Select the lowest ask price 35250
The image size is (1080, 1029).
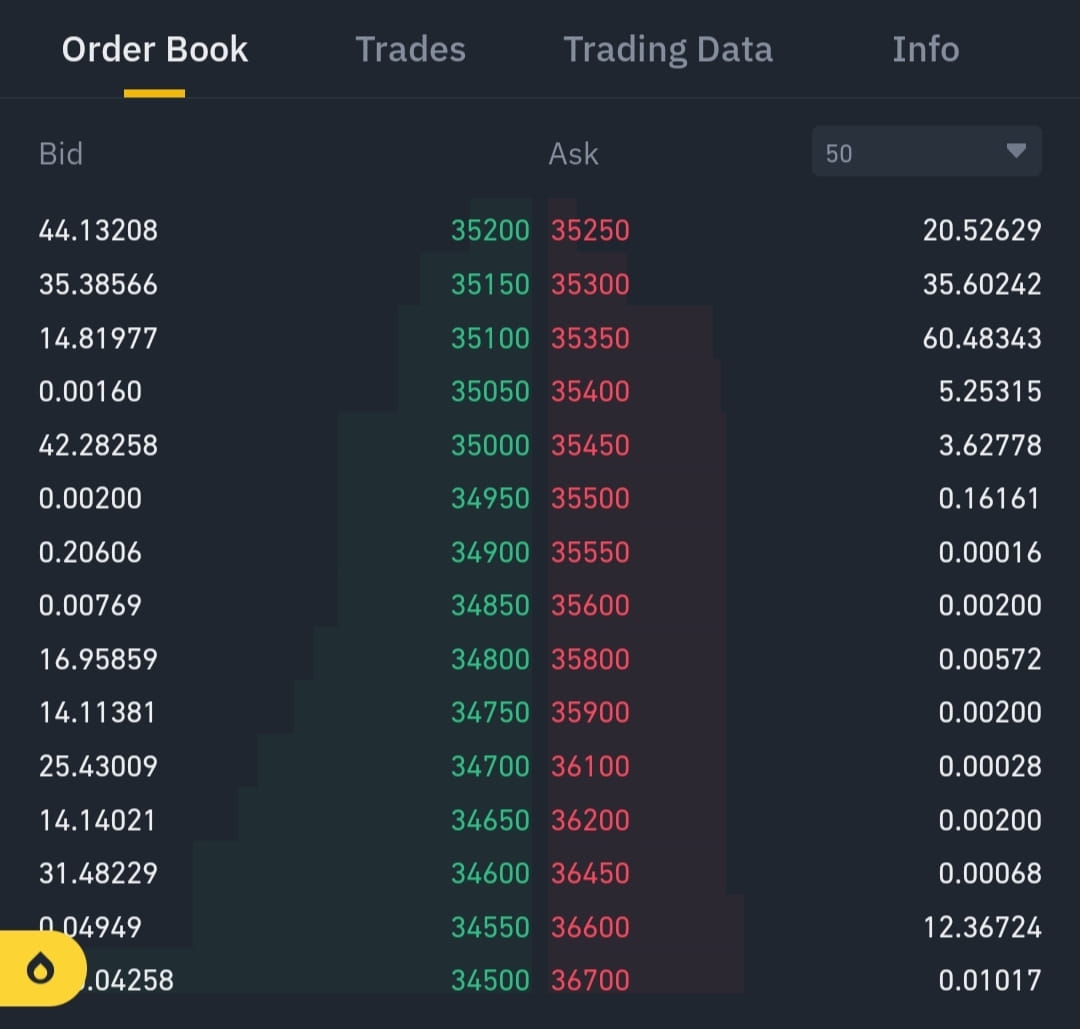[590, 230]
